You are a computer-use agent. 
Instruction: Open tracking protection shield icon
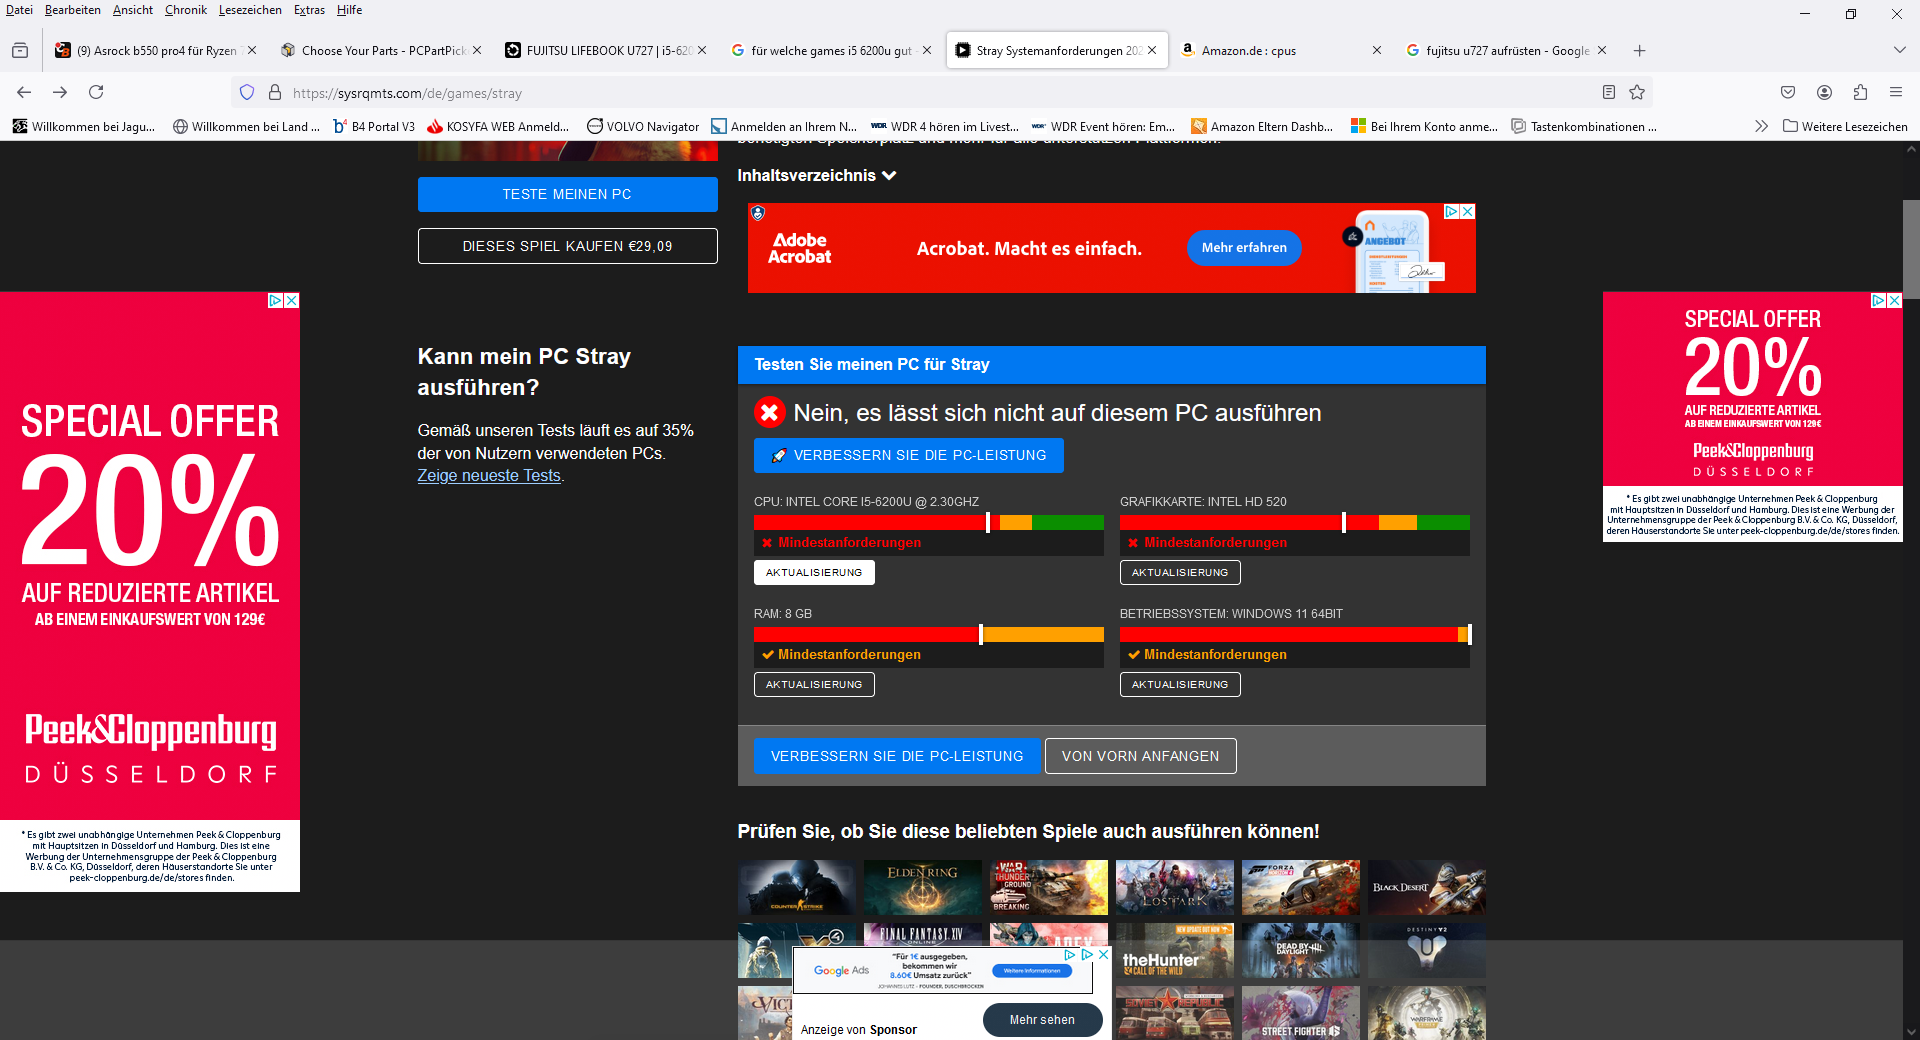[247, 92]
